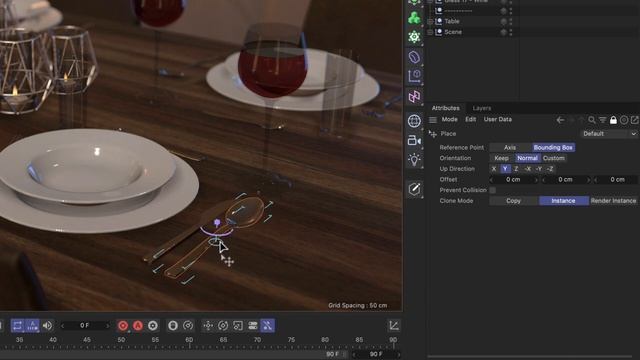Open the Attributes hamburger menu

click(x=433, y=120)
